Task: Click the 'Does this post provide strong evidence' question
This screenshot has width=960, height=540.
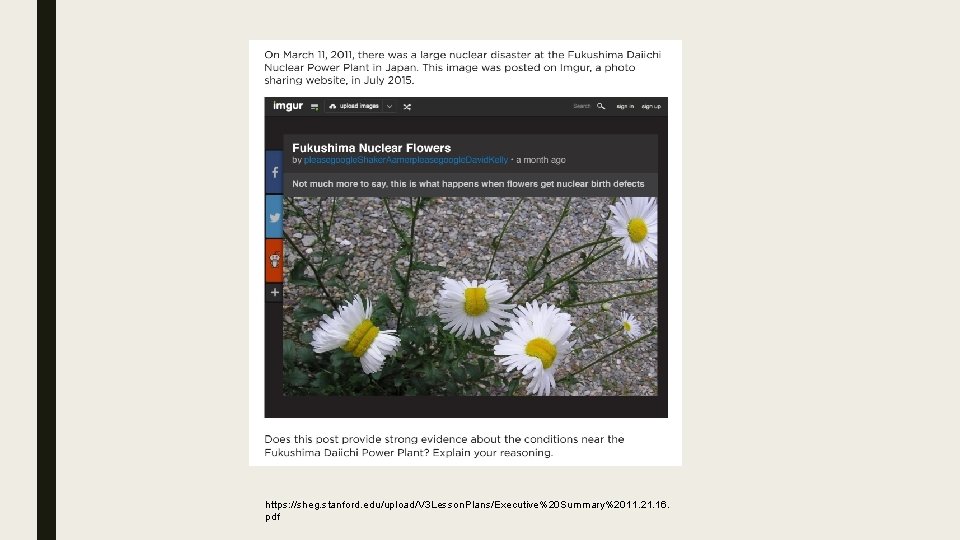Action: [x=444, y=446]
